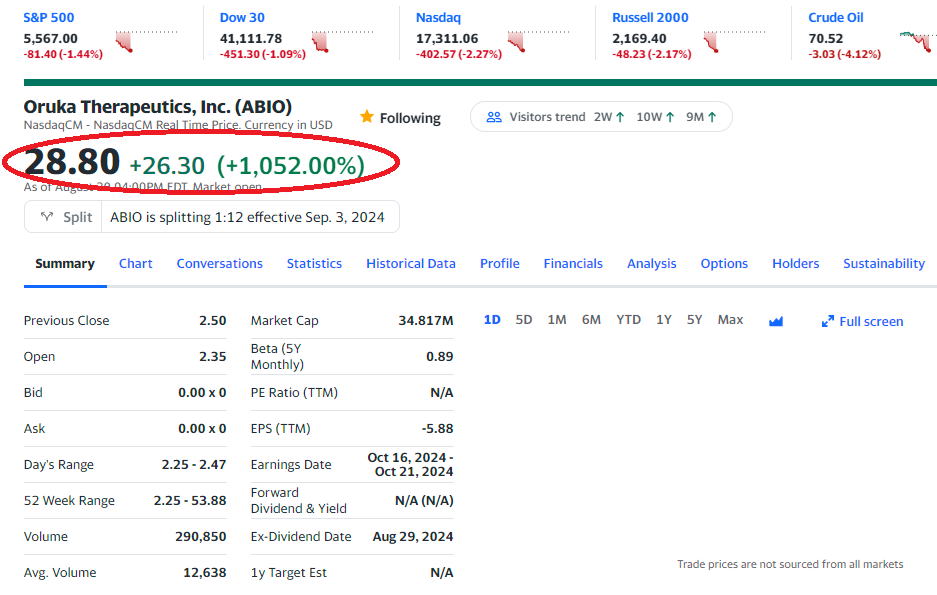Click the Open value 2.35

pos(213,357)
